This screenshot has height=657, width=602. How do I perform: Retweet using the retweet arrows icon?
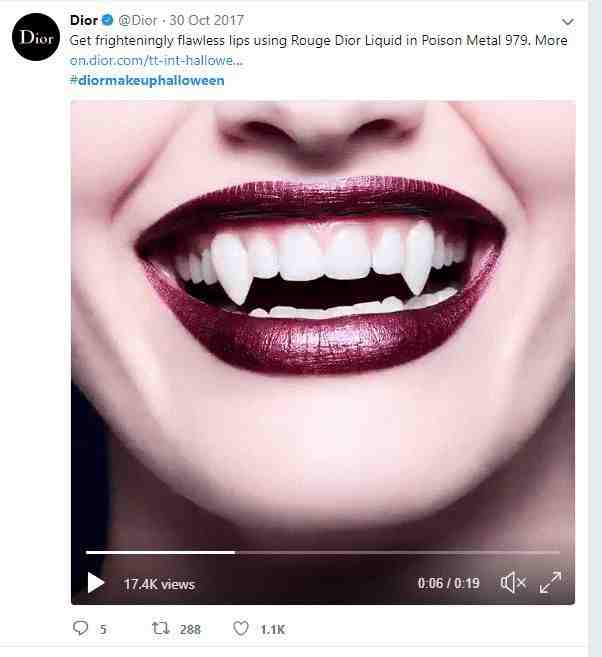160,629
